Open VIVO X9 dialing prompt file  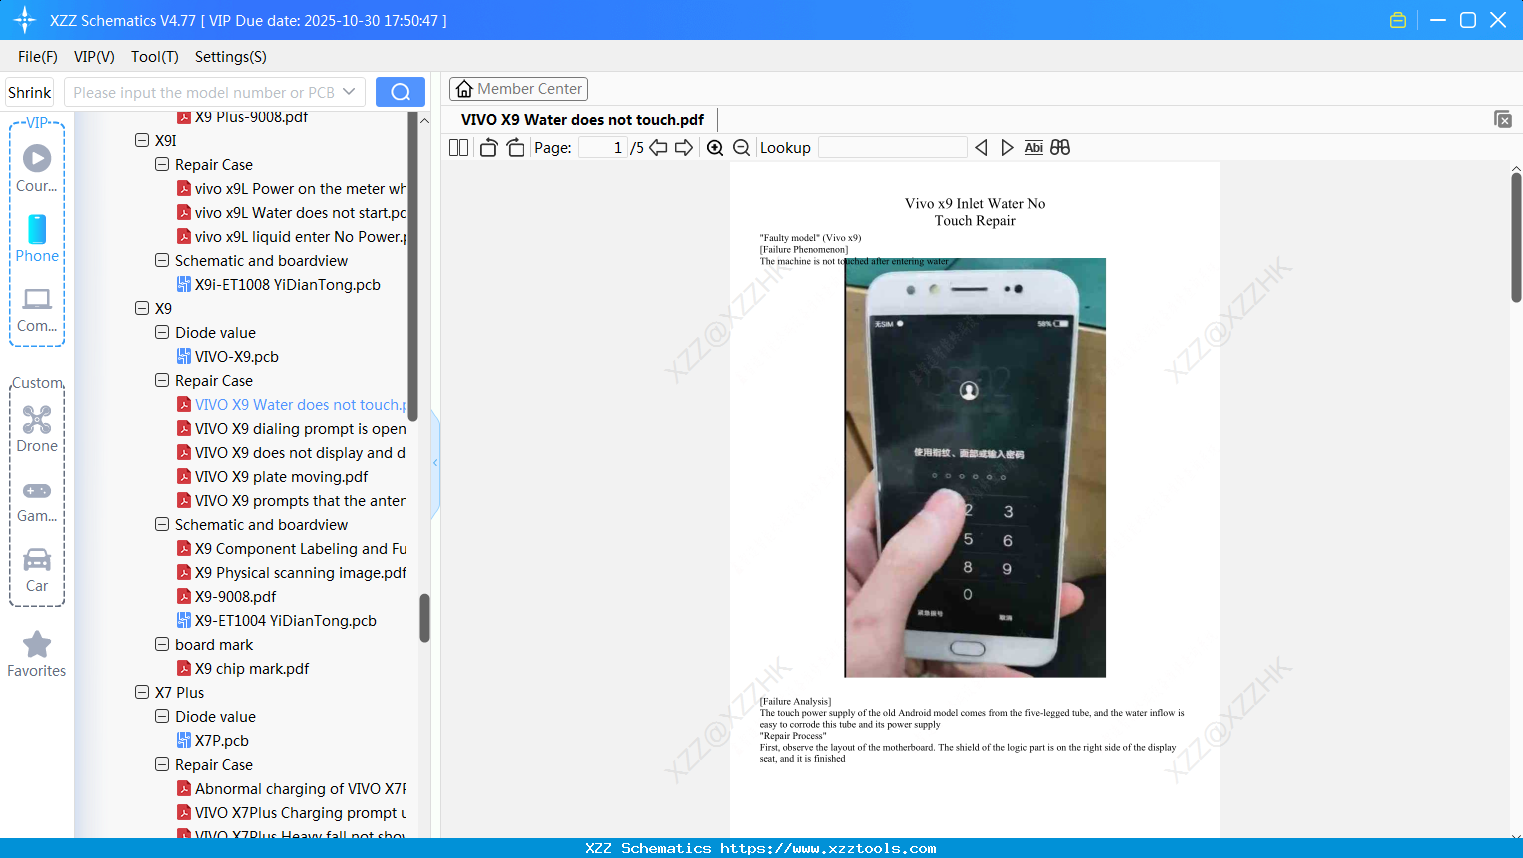(291, 428)
